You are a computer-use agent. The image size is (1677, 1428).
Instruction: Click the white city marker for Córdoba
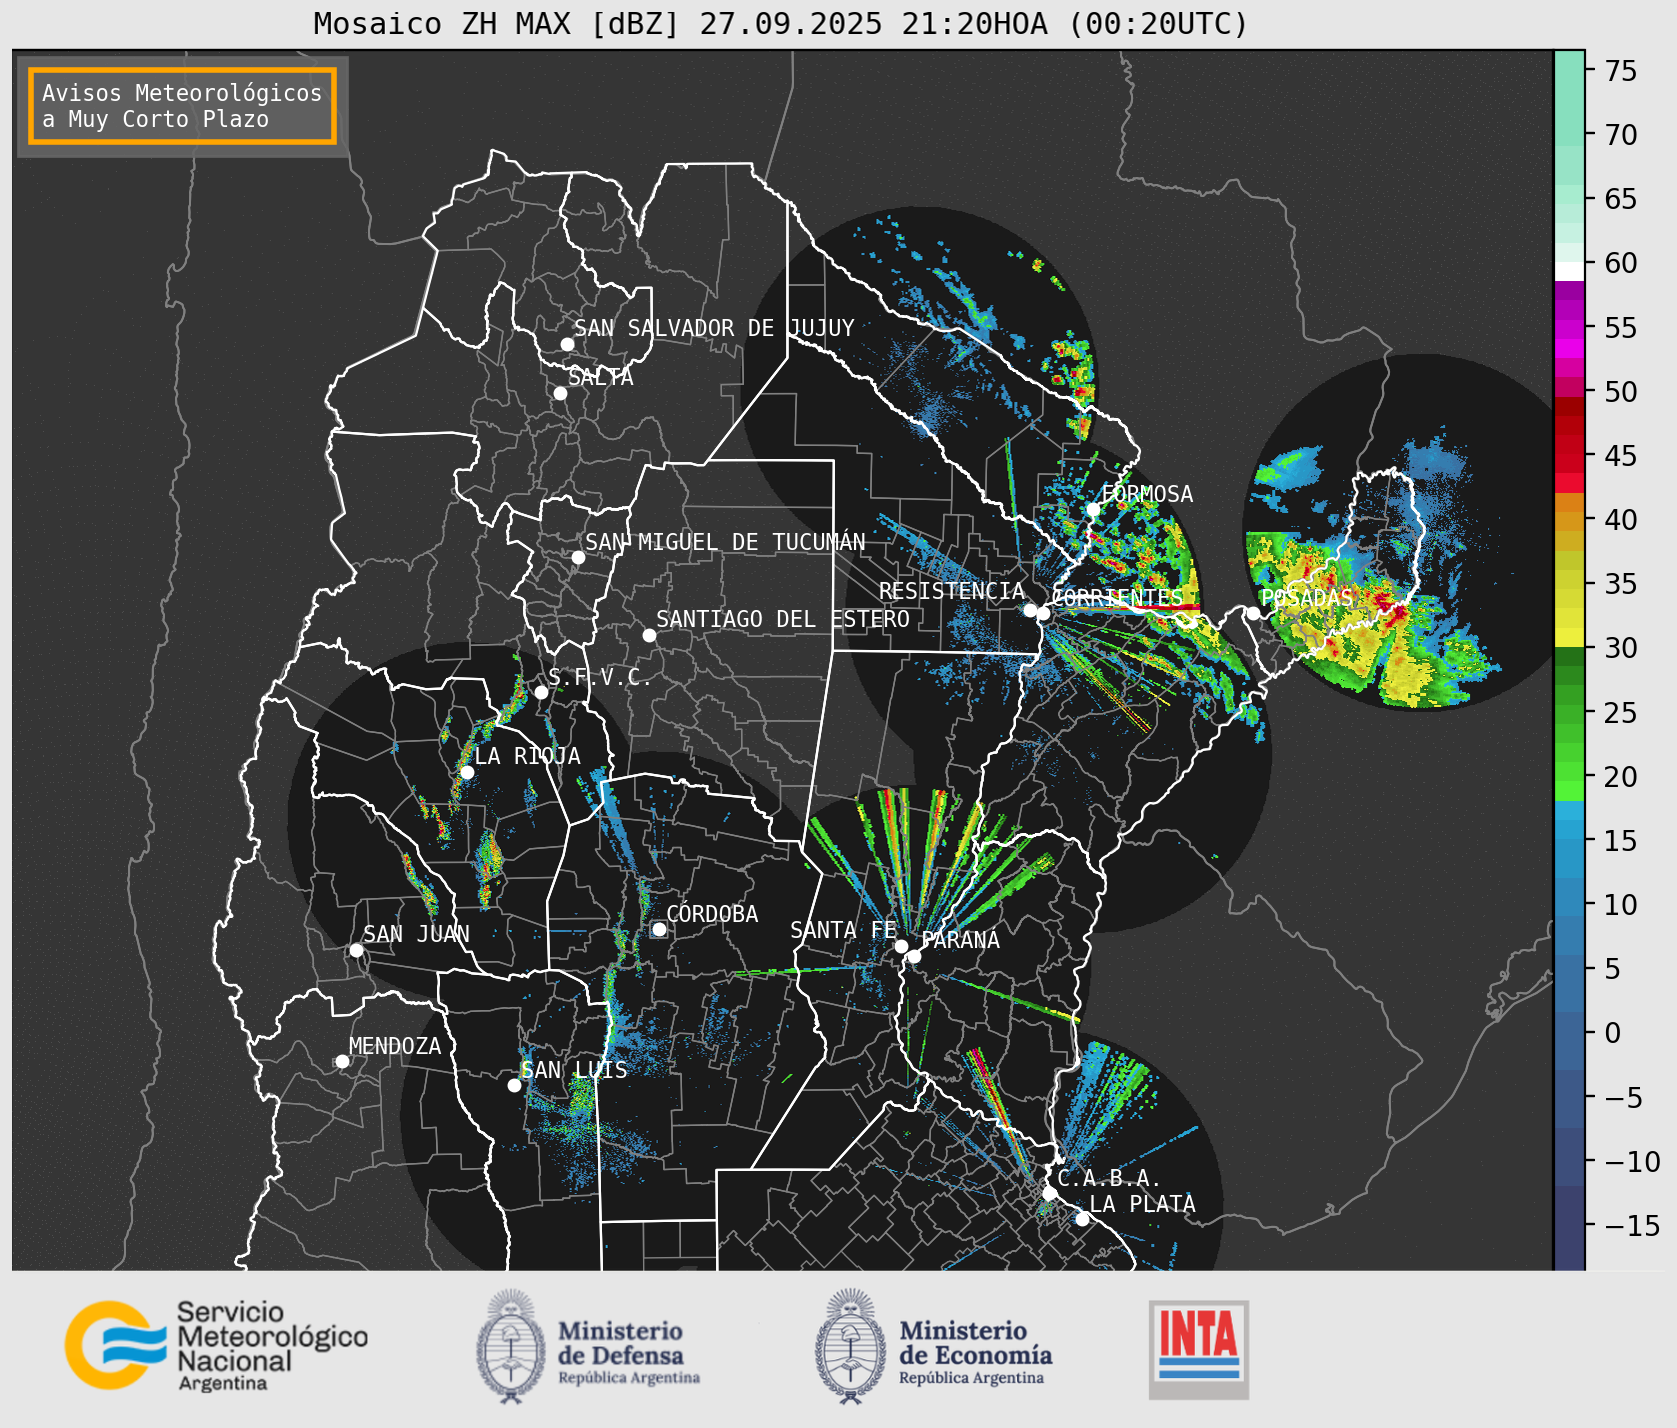point(659,929)
